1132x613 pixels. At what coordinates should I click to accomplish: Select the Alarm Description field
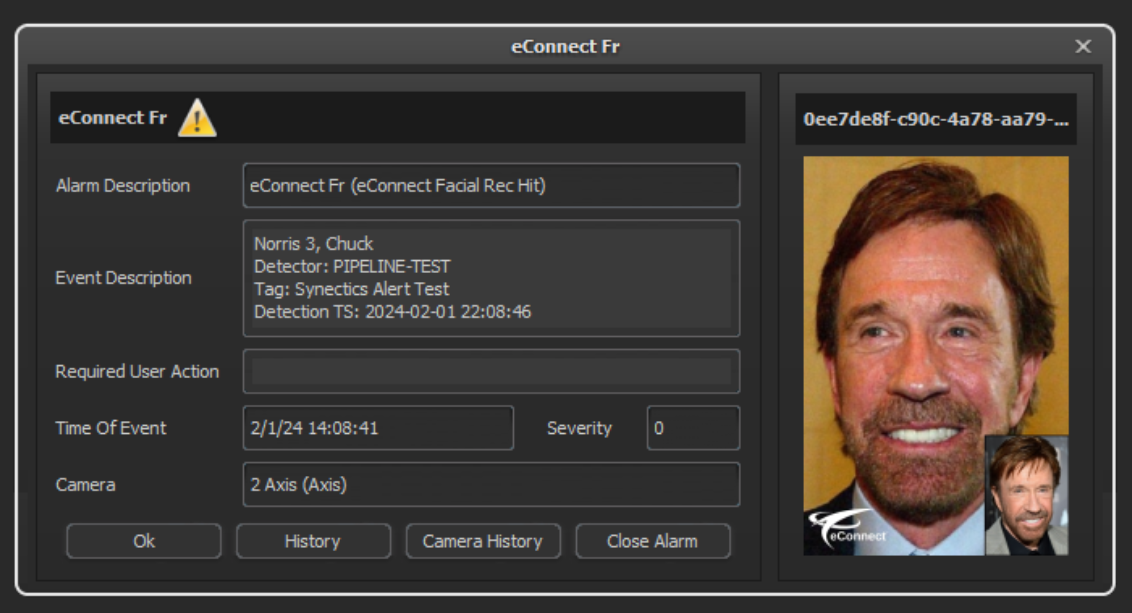[491, 186]
